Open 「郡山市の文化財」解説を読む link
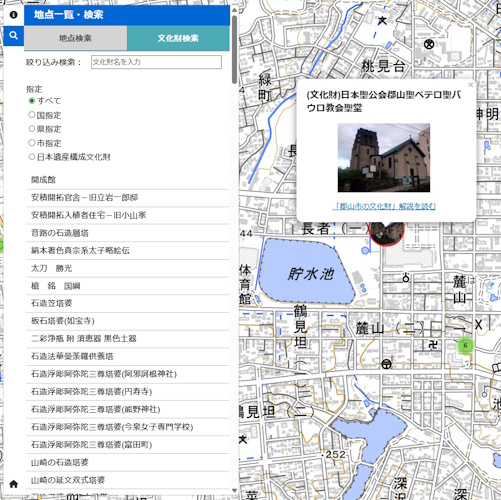501x500 pixels. pos(384,206)
